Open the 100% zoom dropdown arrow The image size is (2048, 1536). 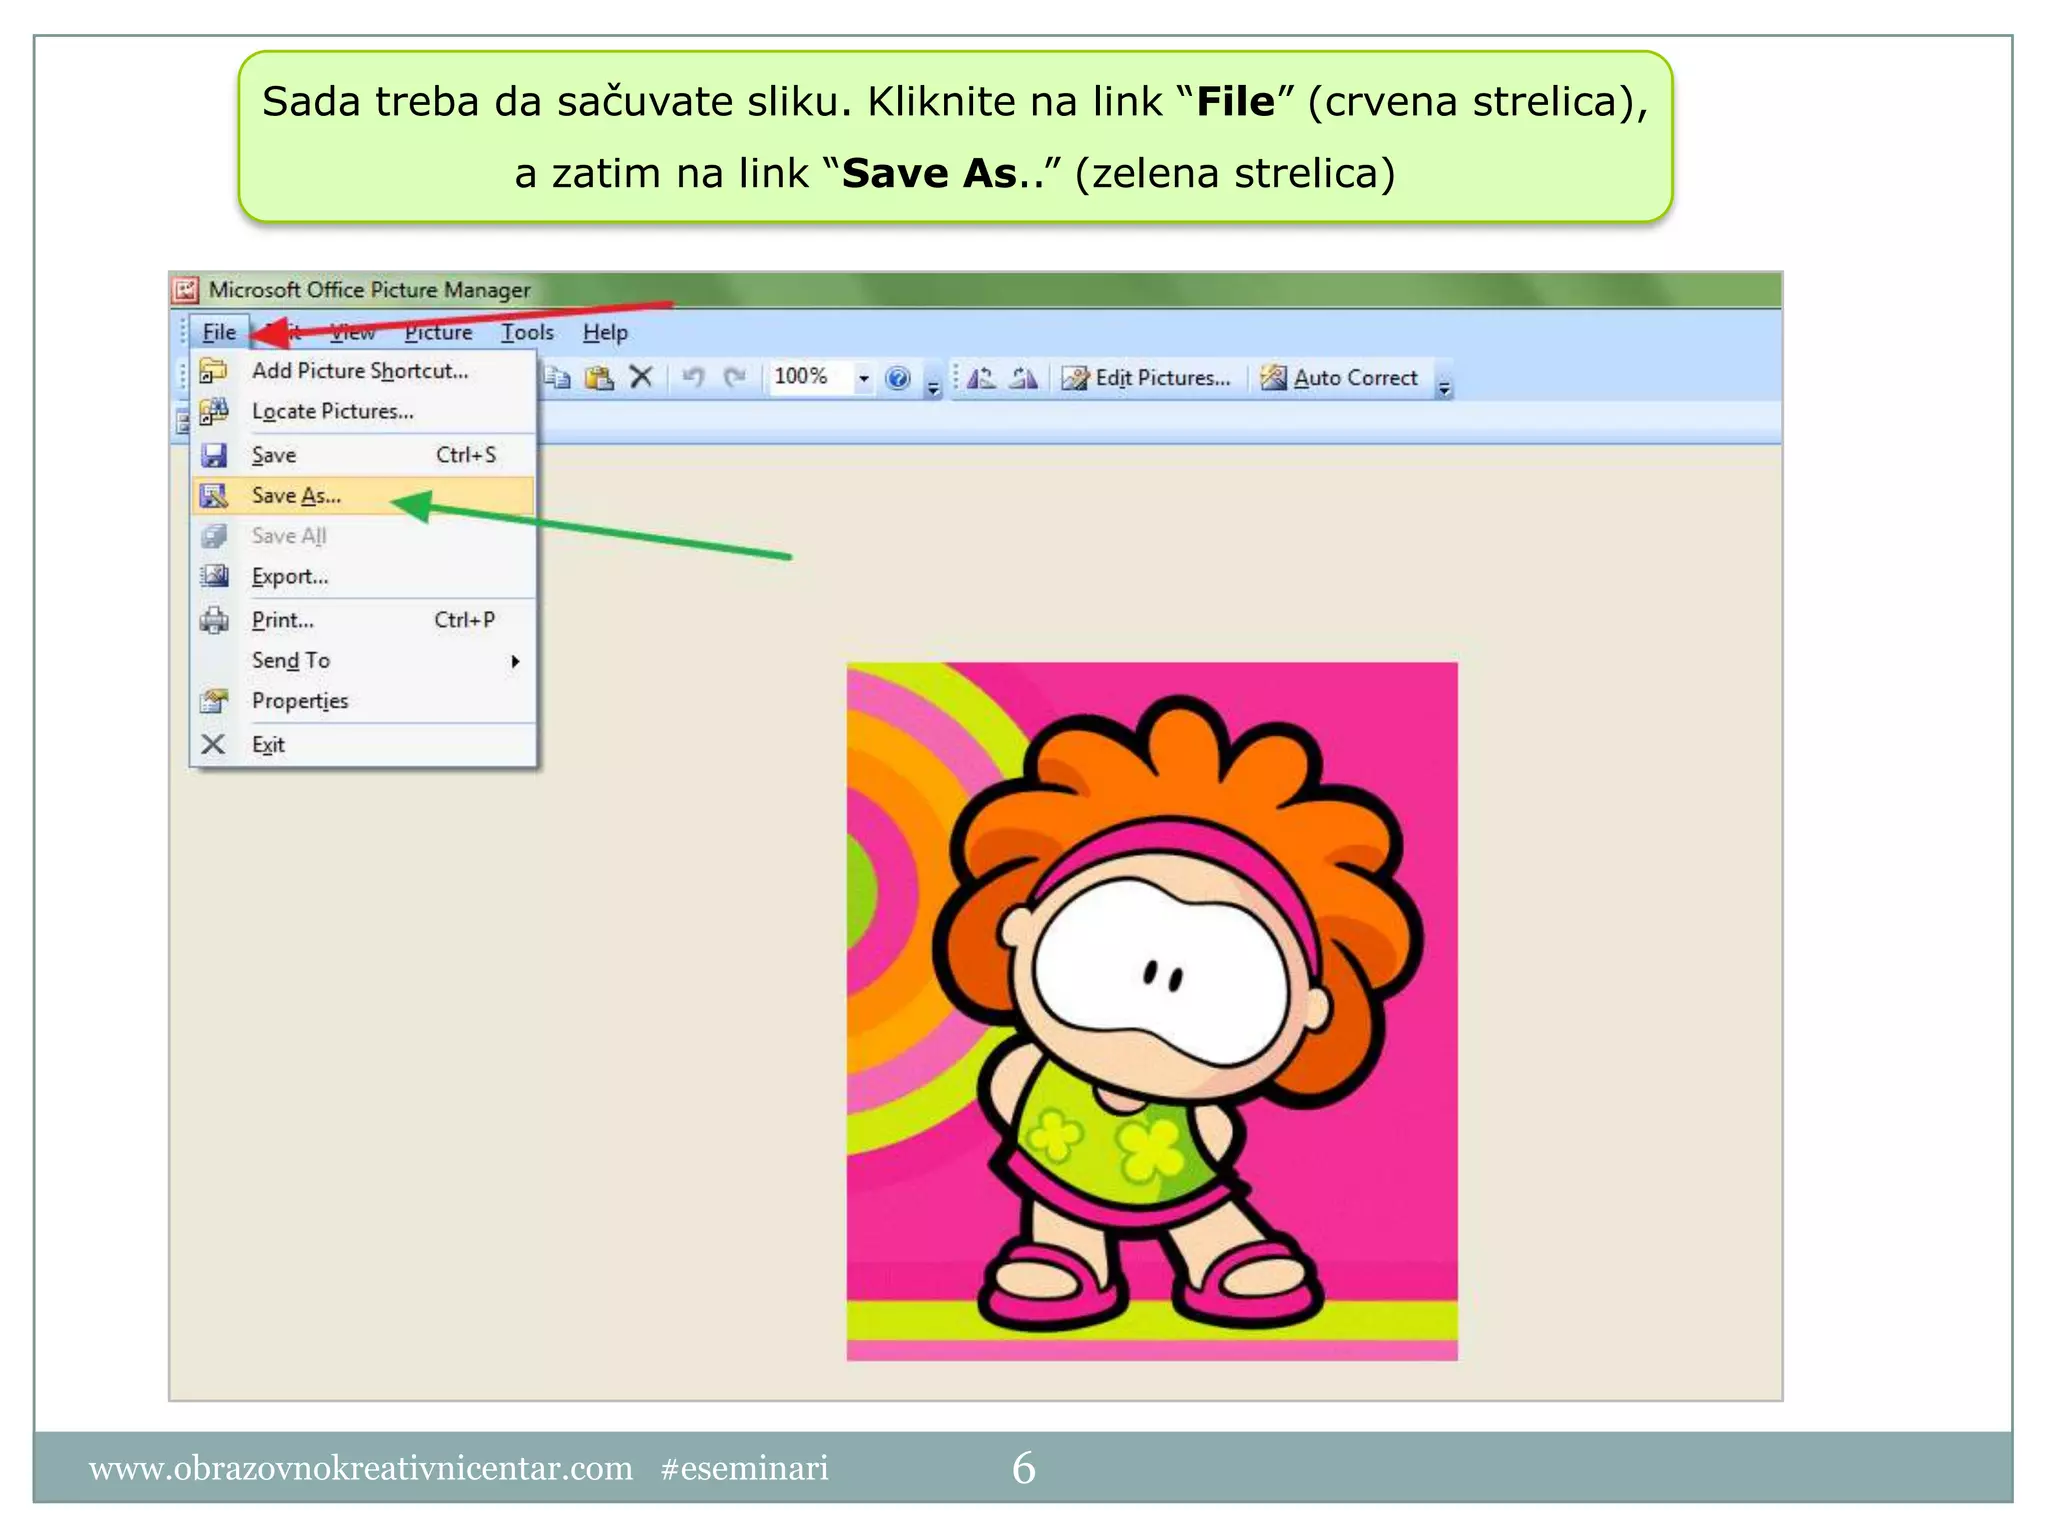(864, 379)
